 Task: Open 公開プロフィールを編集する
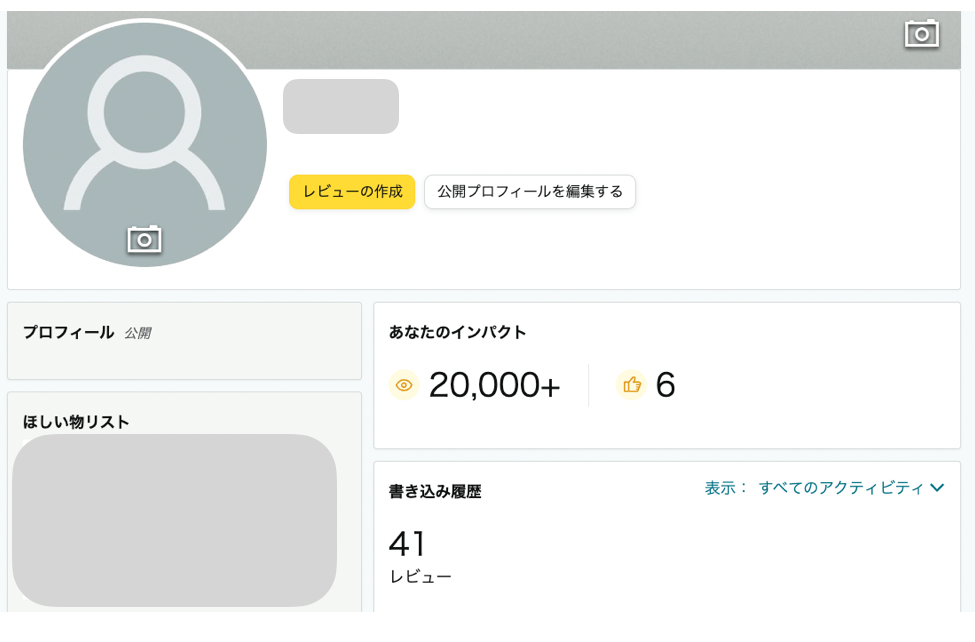point(529,192)
